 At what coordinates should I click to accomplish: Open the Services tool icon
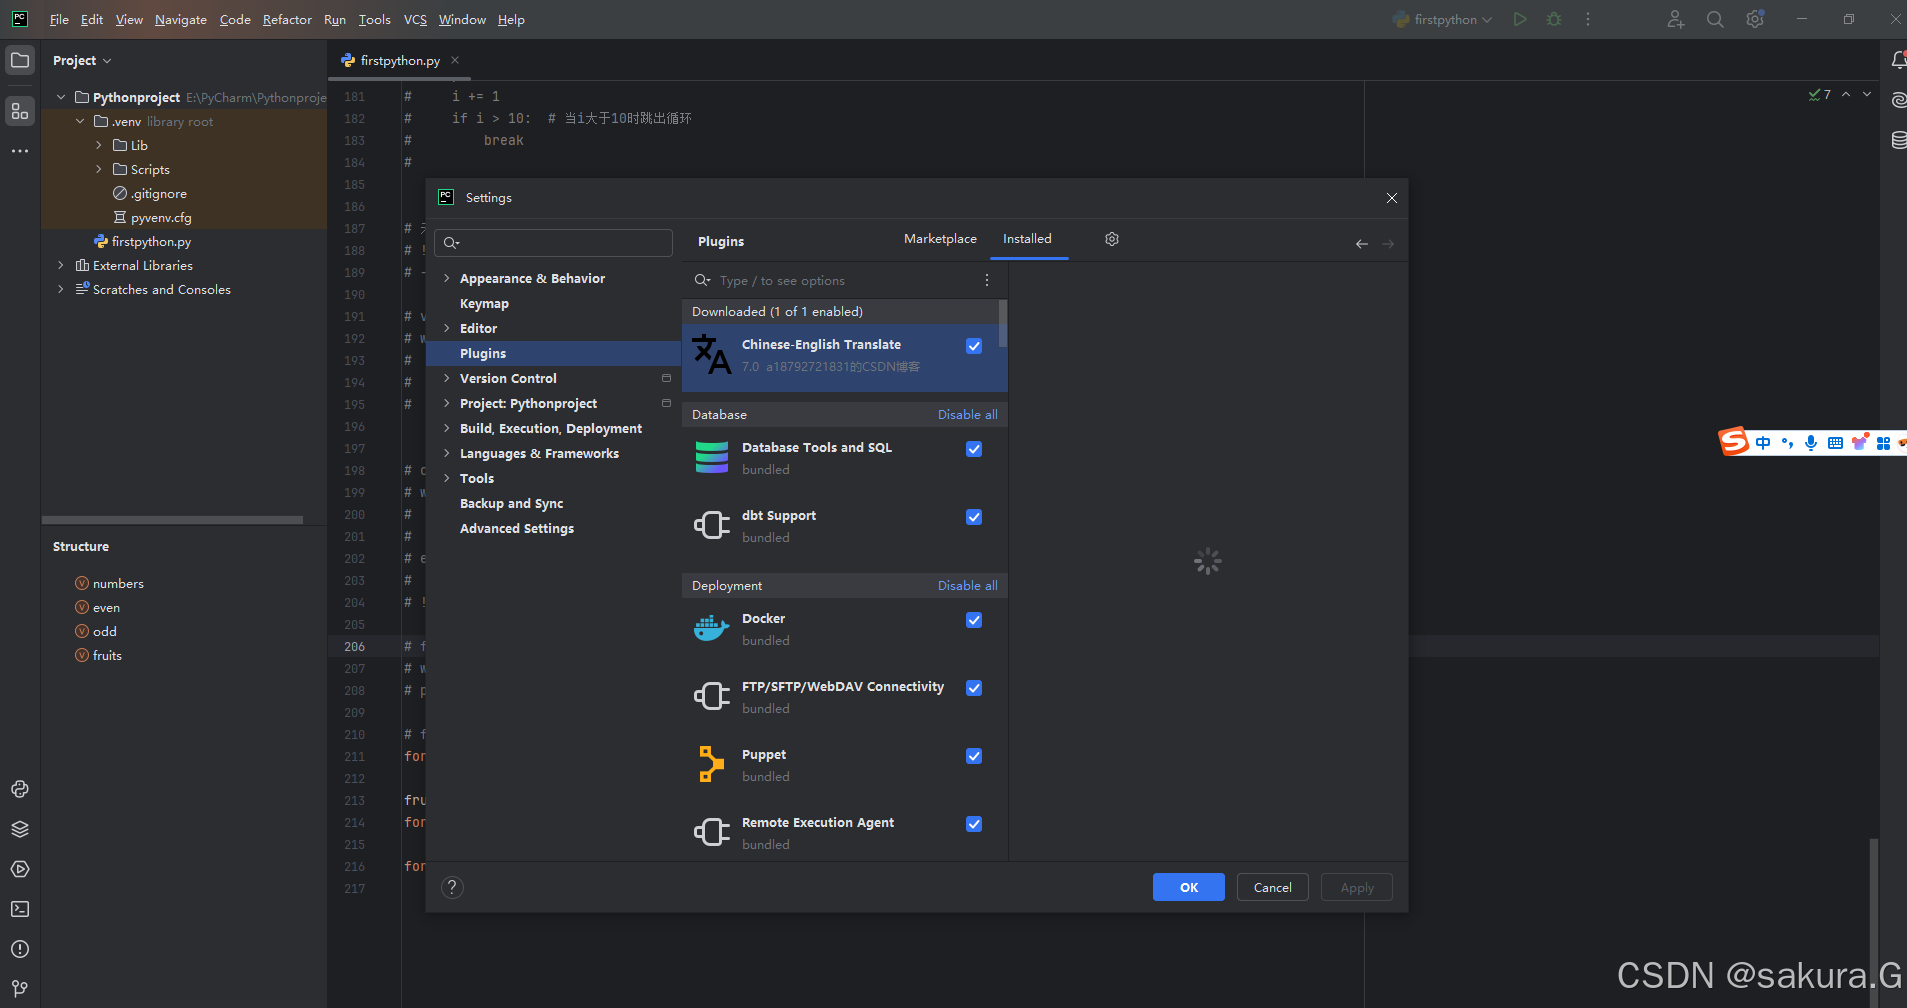(20, 869)
